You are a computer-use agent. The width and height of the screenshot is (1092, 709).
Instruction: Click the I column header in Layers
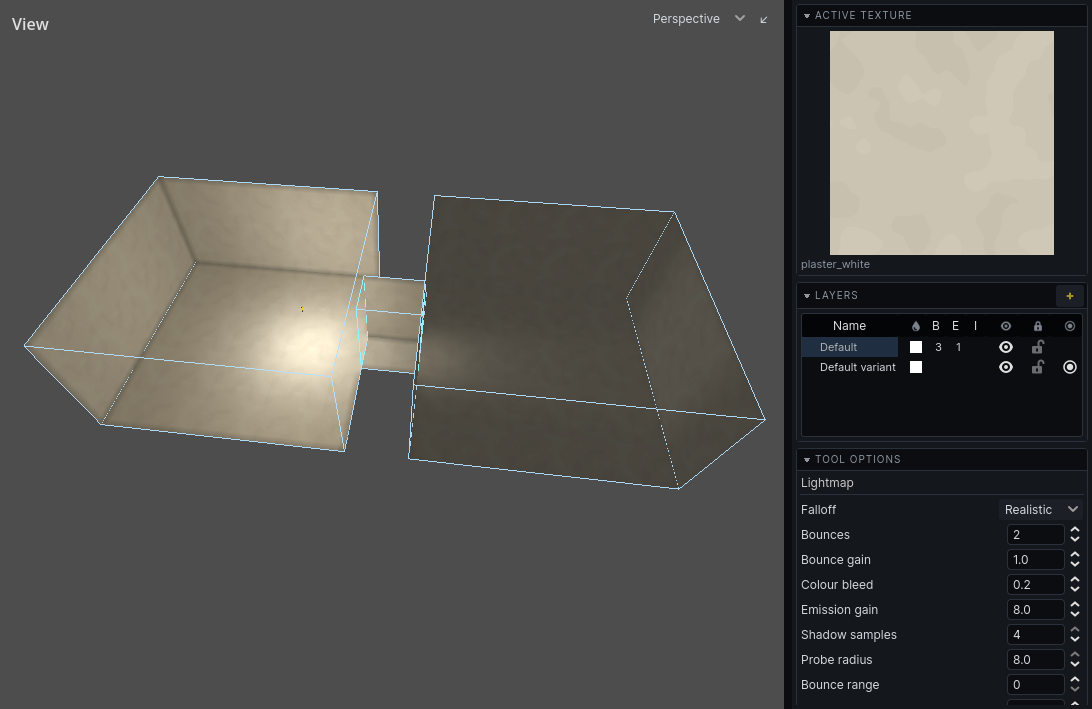pos(975,326)
